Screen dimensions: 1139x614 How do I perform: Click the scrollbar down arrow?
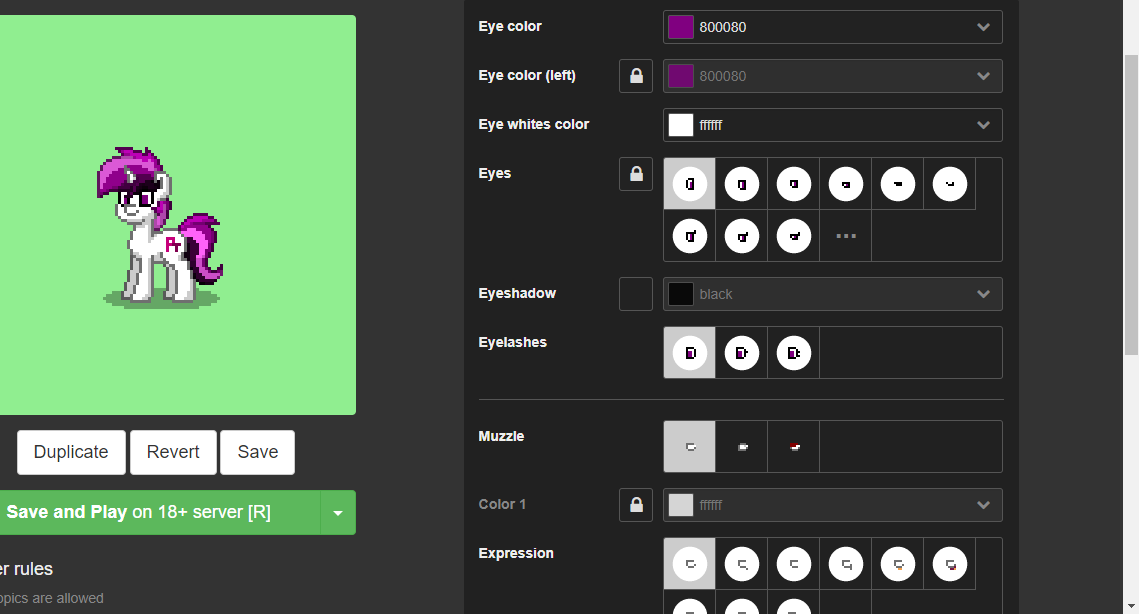point(1131,605)
